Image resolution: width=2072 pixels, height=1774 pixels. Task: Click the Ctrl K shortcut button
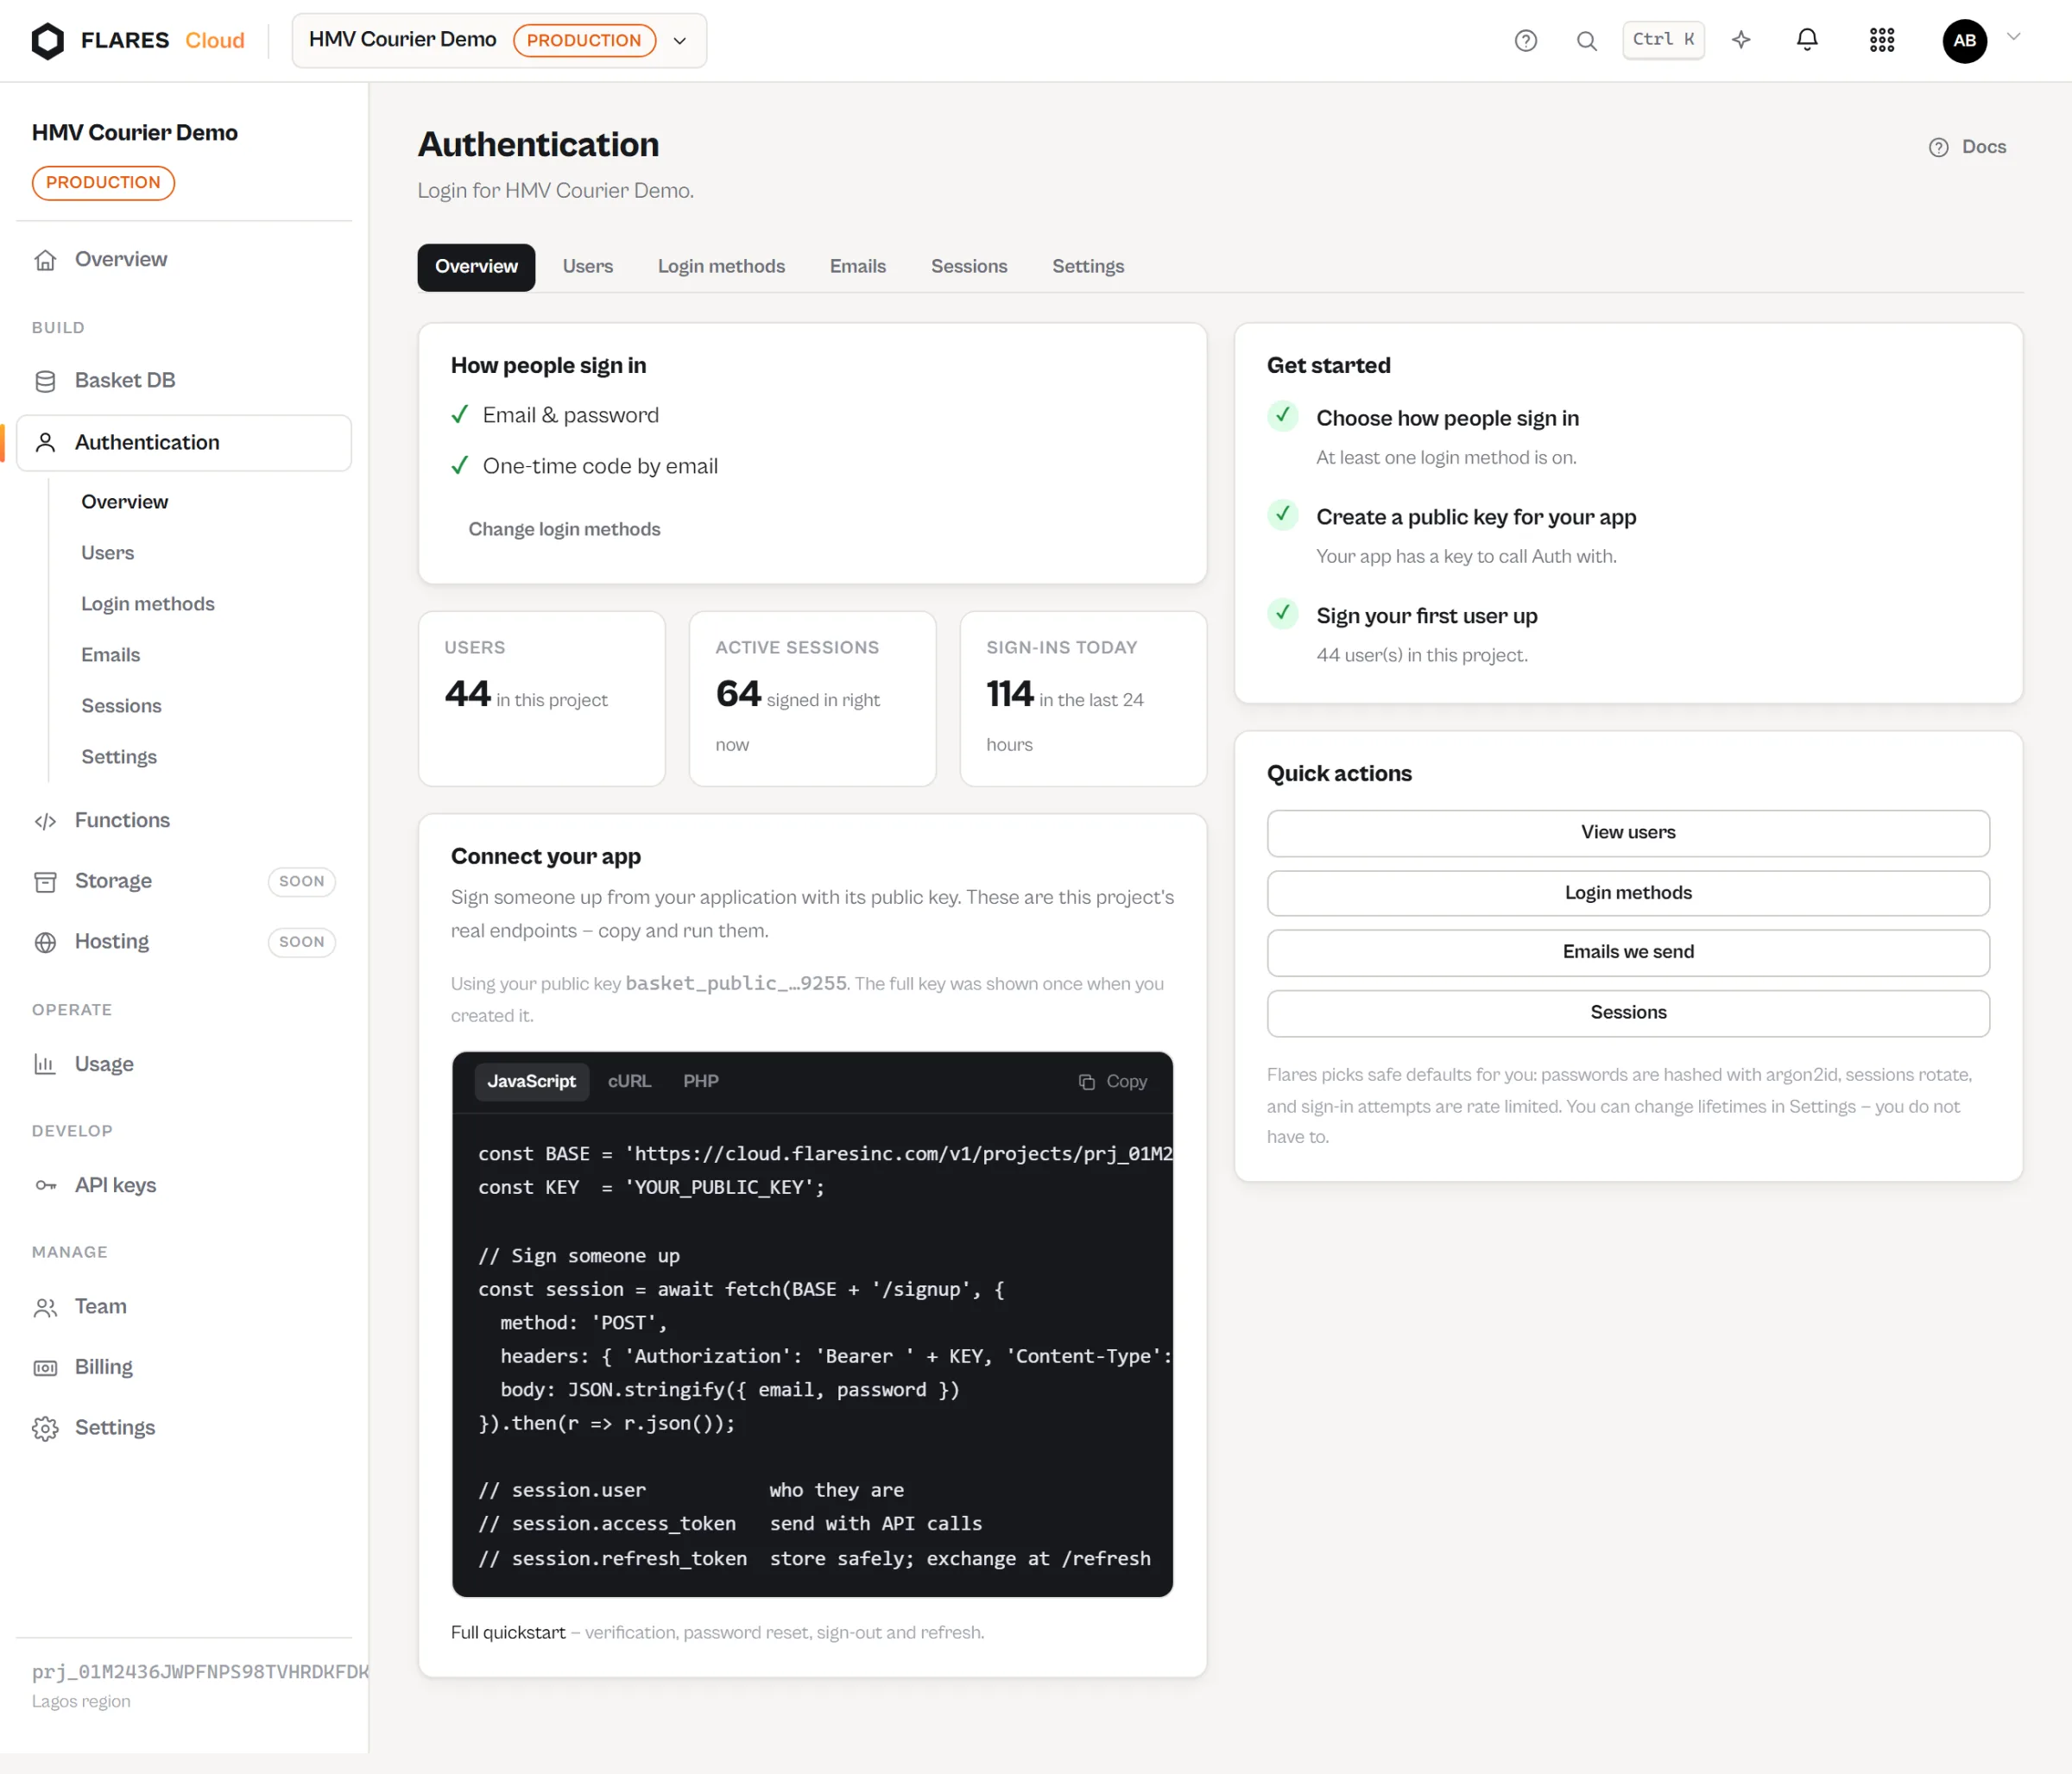click(x=1662, y=39)
